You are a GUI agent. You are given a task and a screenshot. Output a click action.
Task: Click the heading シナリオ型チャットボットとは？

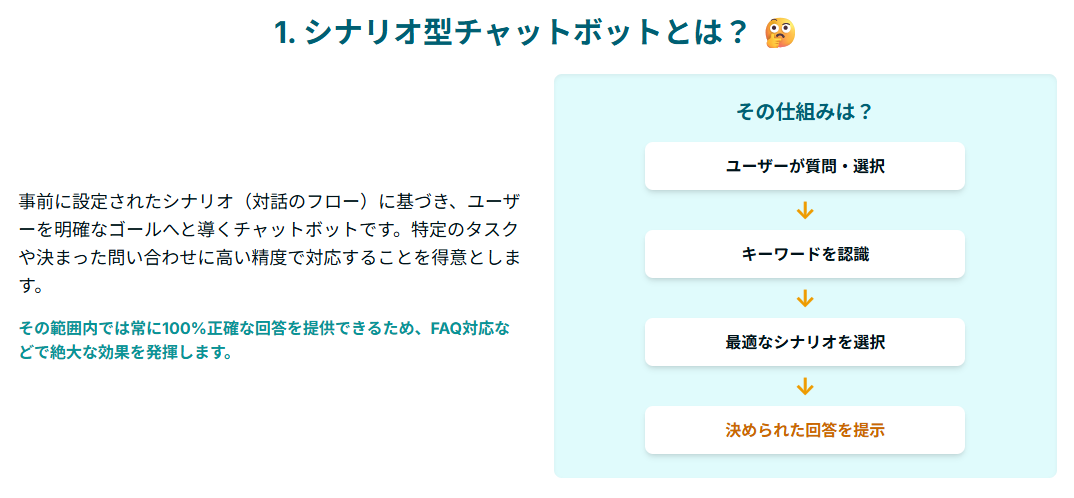point(525,32)
